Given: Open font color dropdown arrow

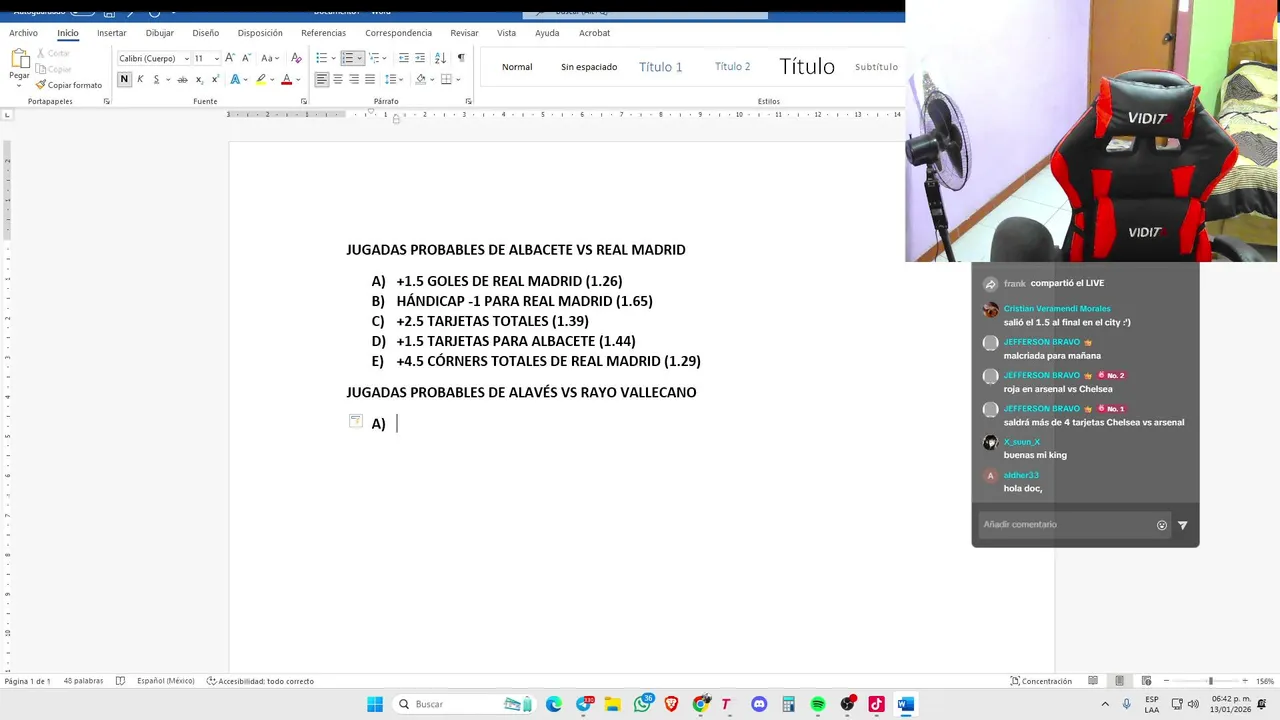Looking at the screenshot, I should [x=298, y=79].
